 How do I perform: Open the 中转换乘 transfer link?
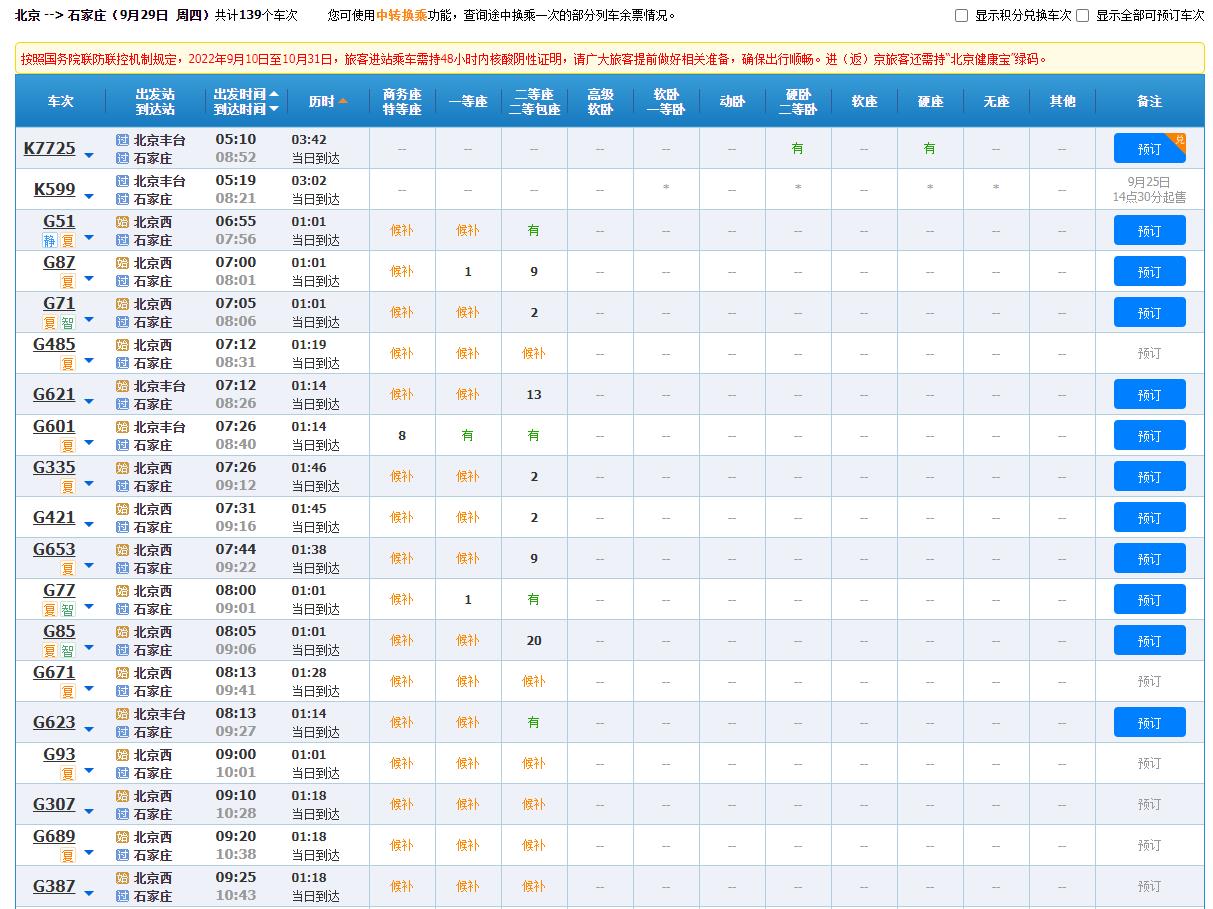coord(401,16)
